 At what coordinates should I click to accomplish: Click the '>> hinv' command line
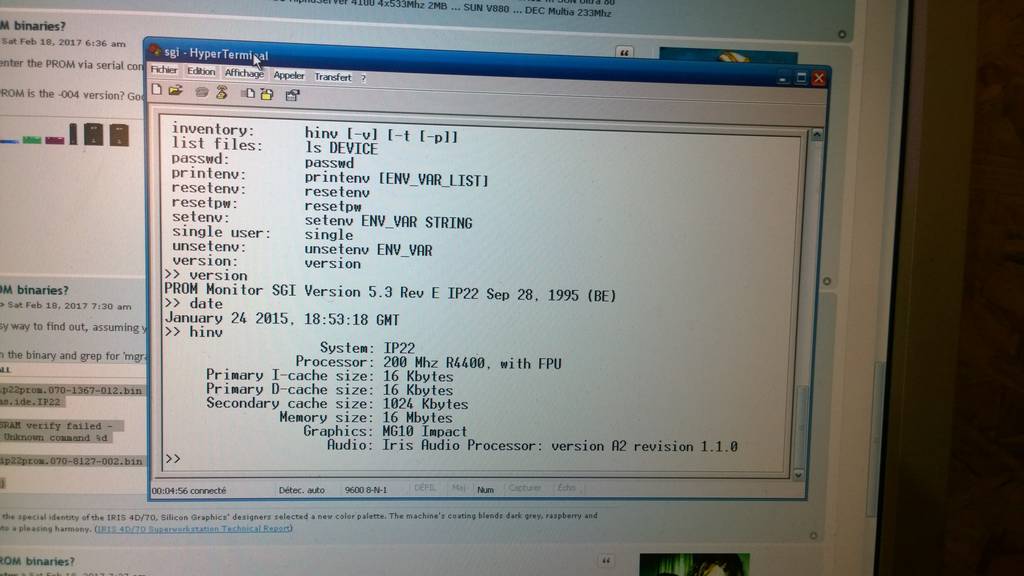(x=193, y=332)
